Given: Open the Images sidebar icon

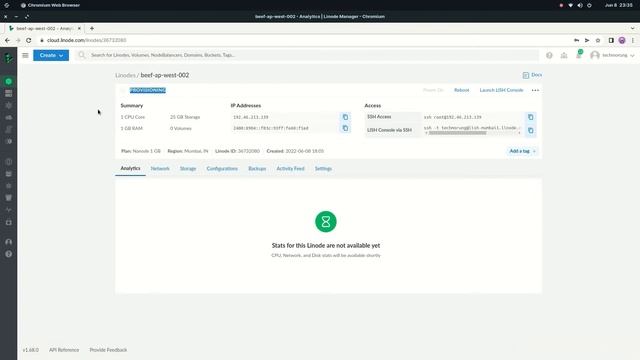Looking at the screenshot, I should coord(9,141).
